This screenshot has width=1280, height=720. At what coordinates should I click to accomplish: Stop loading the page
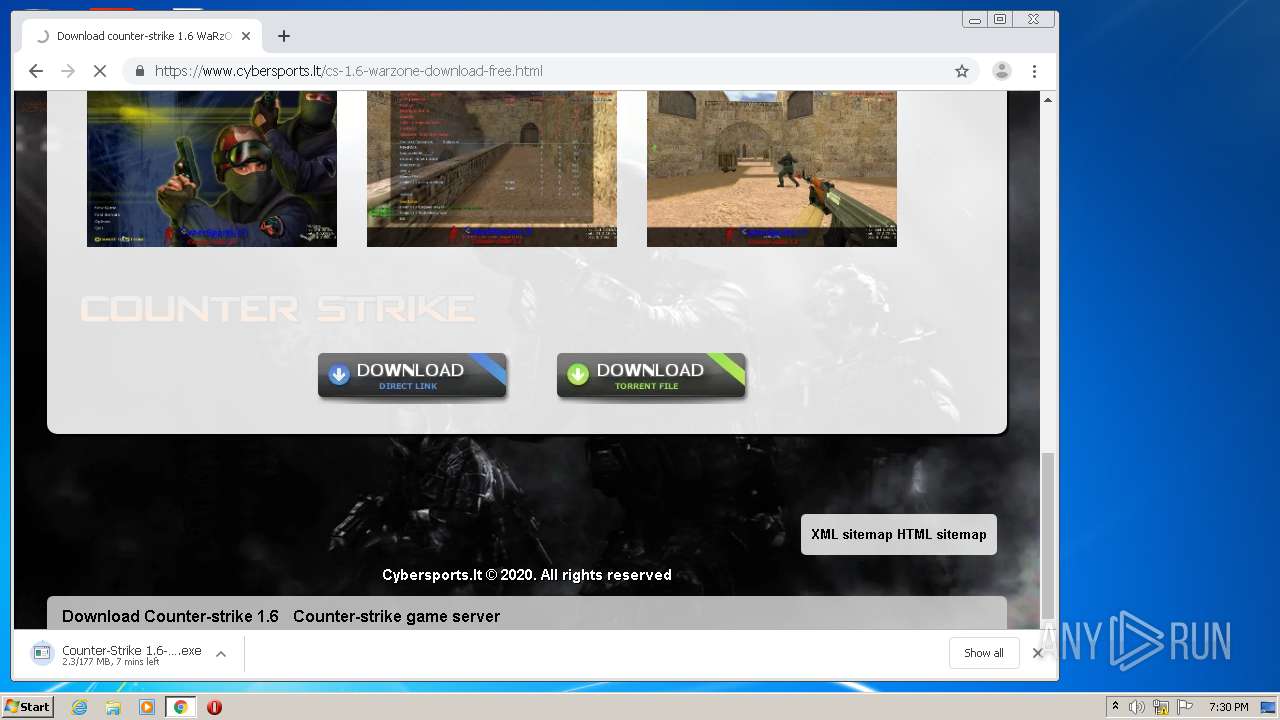(100, 71)
